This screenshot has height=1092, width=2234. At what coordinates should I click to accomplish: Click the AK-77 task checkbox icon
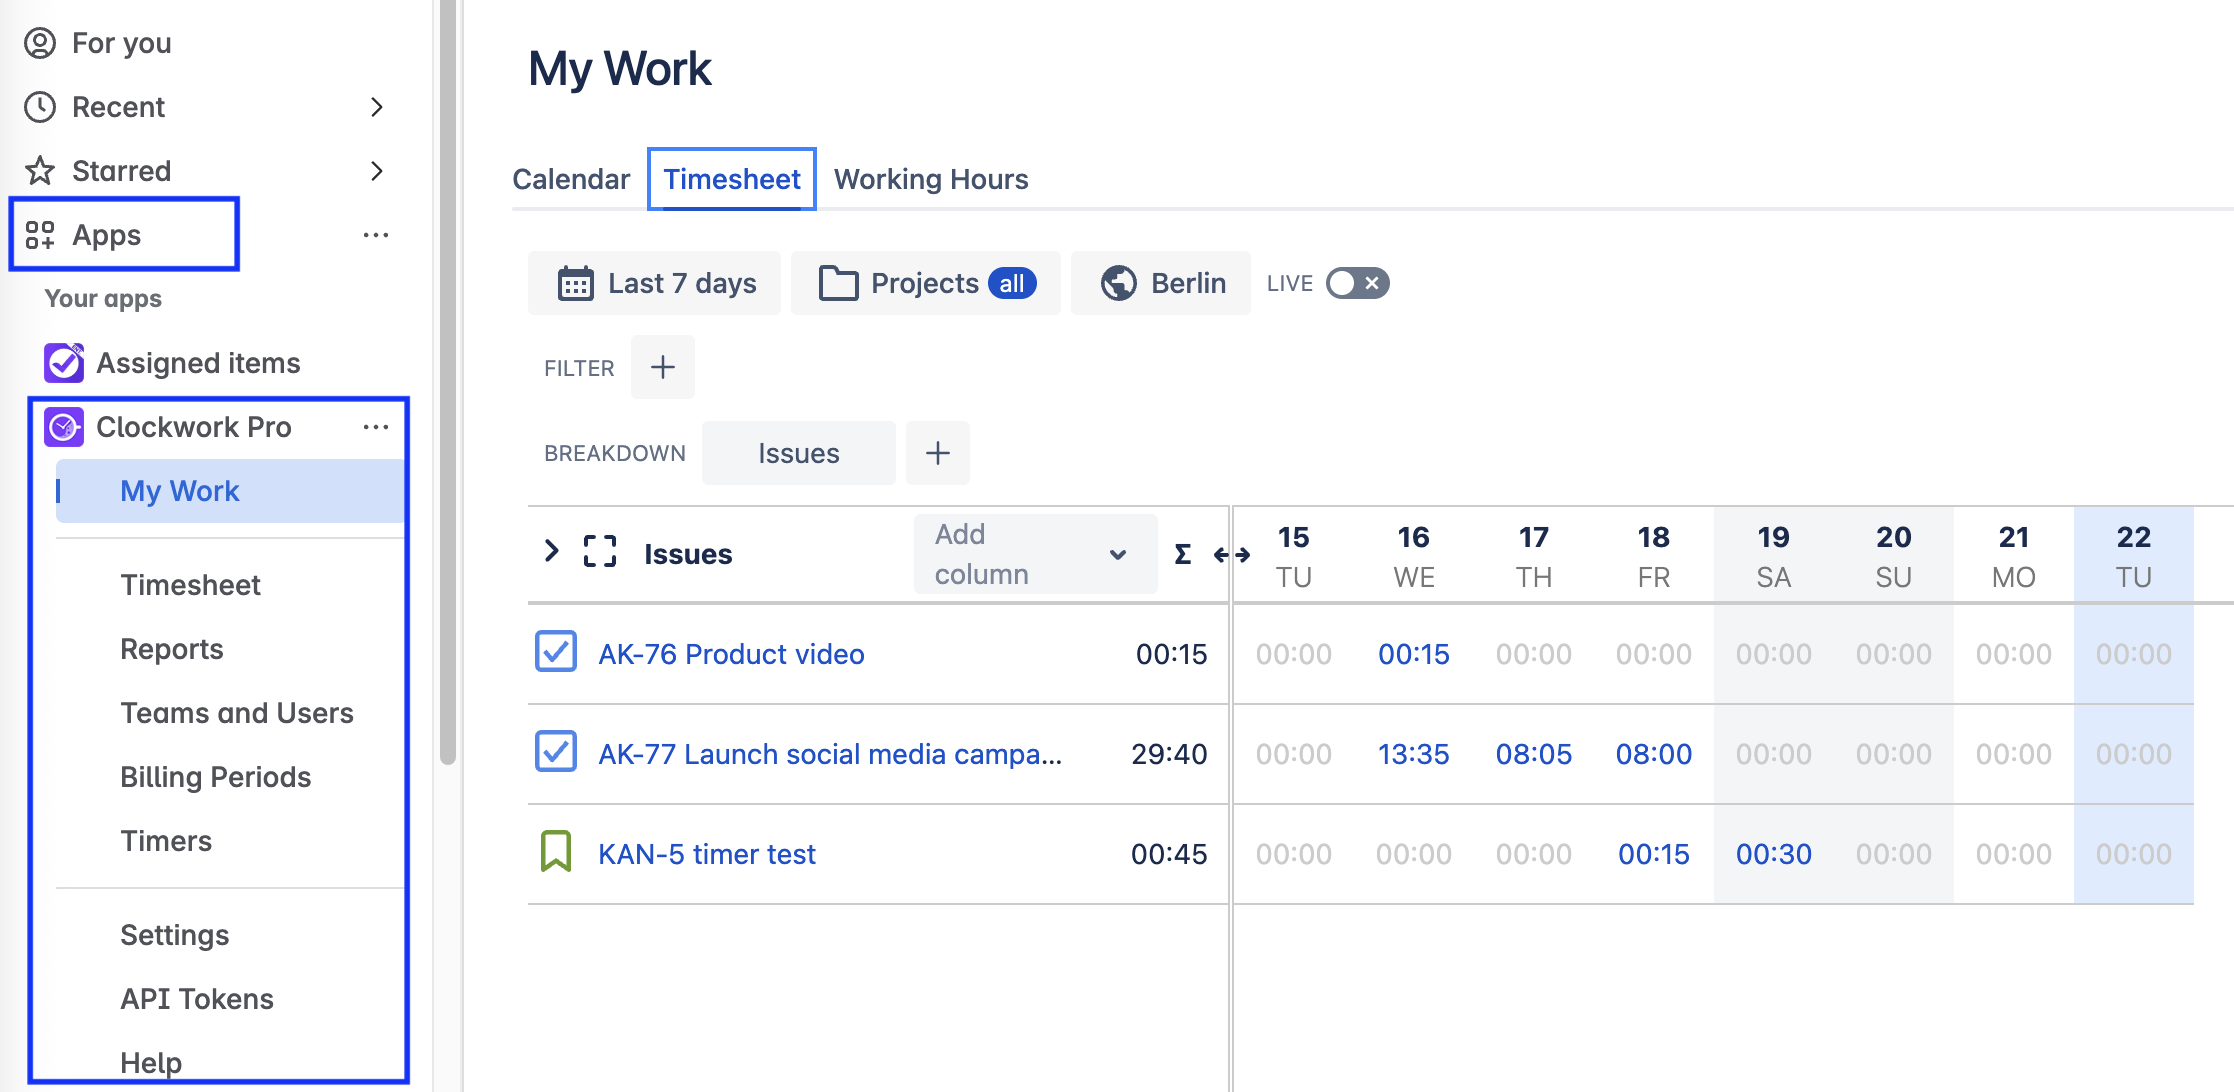click(556, 752)
